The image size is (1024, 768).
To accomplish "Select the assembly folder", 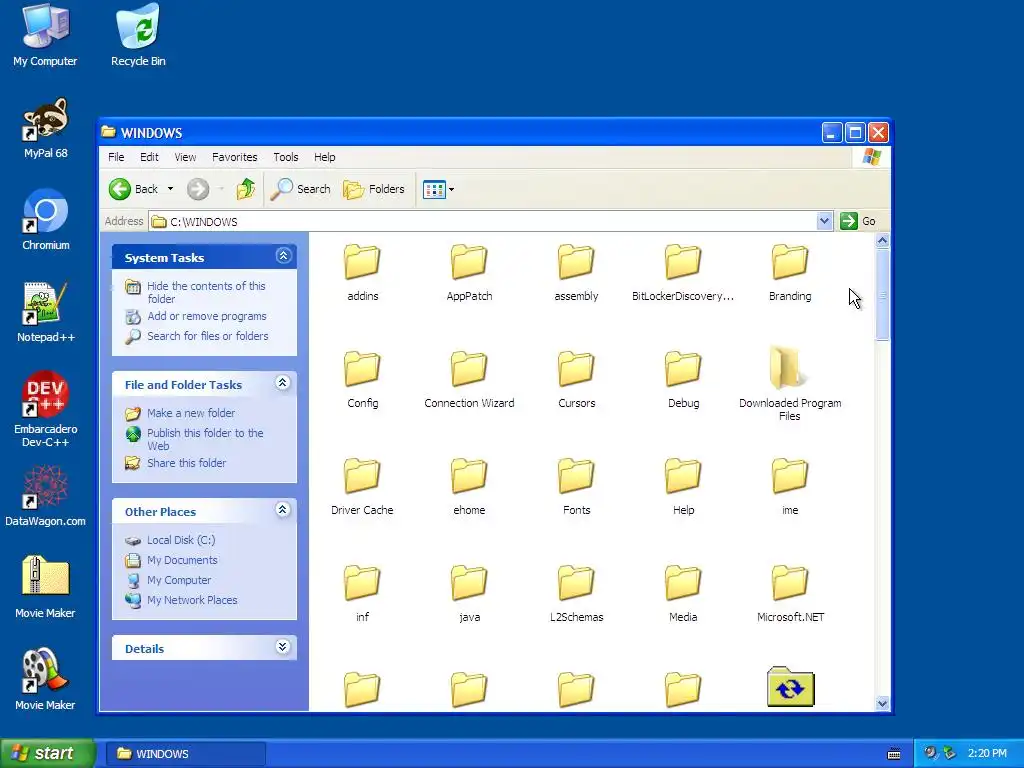I will click(x=576, y=273).
